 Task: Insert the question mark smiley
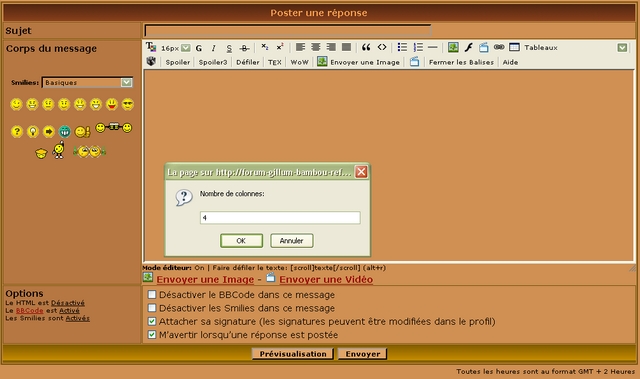point(16,131)
